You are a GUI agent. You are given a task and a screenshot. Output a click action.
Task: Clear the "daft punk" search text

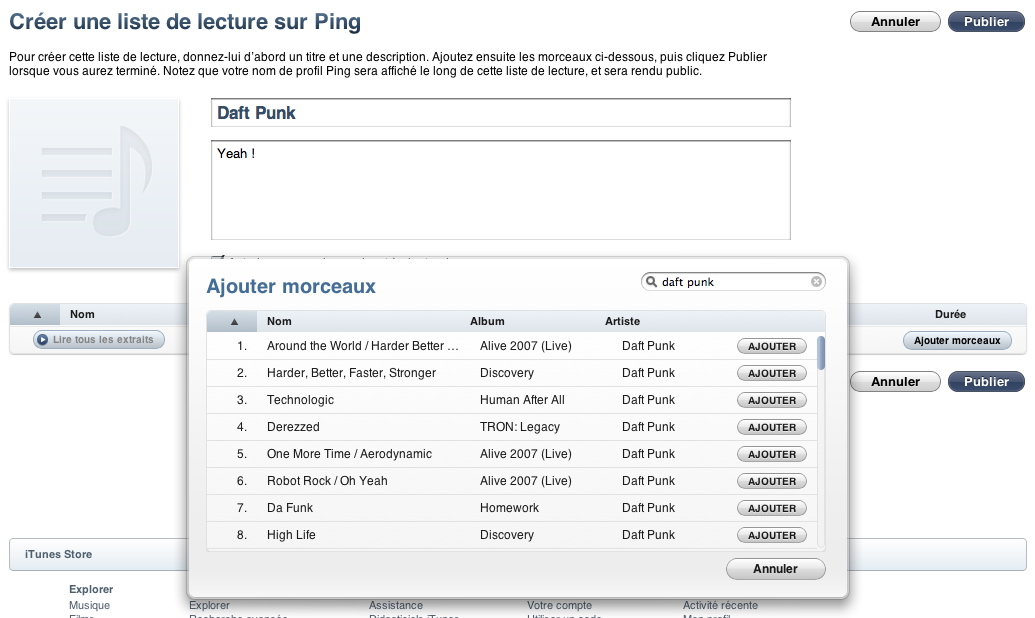tap(817, 282)
